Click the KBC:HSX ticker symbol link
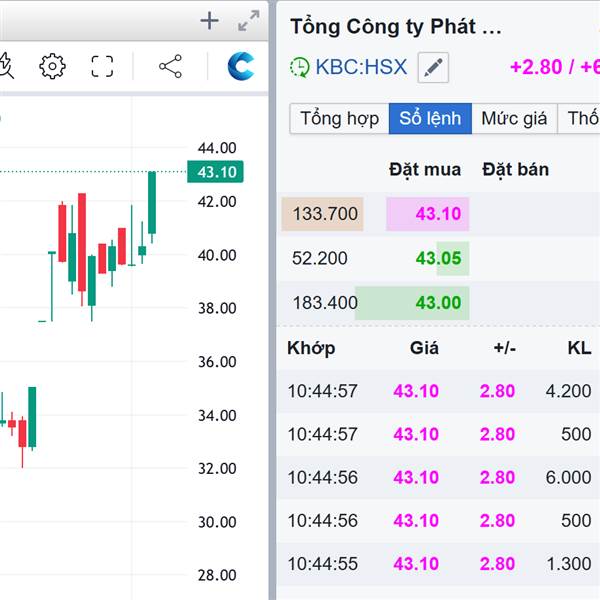 click(x=361, y=68)
